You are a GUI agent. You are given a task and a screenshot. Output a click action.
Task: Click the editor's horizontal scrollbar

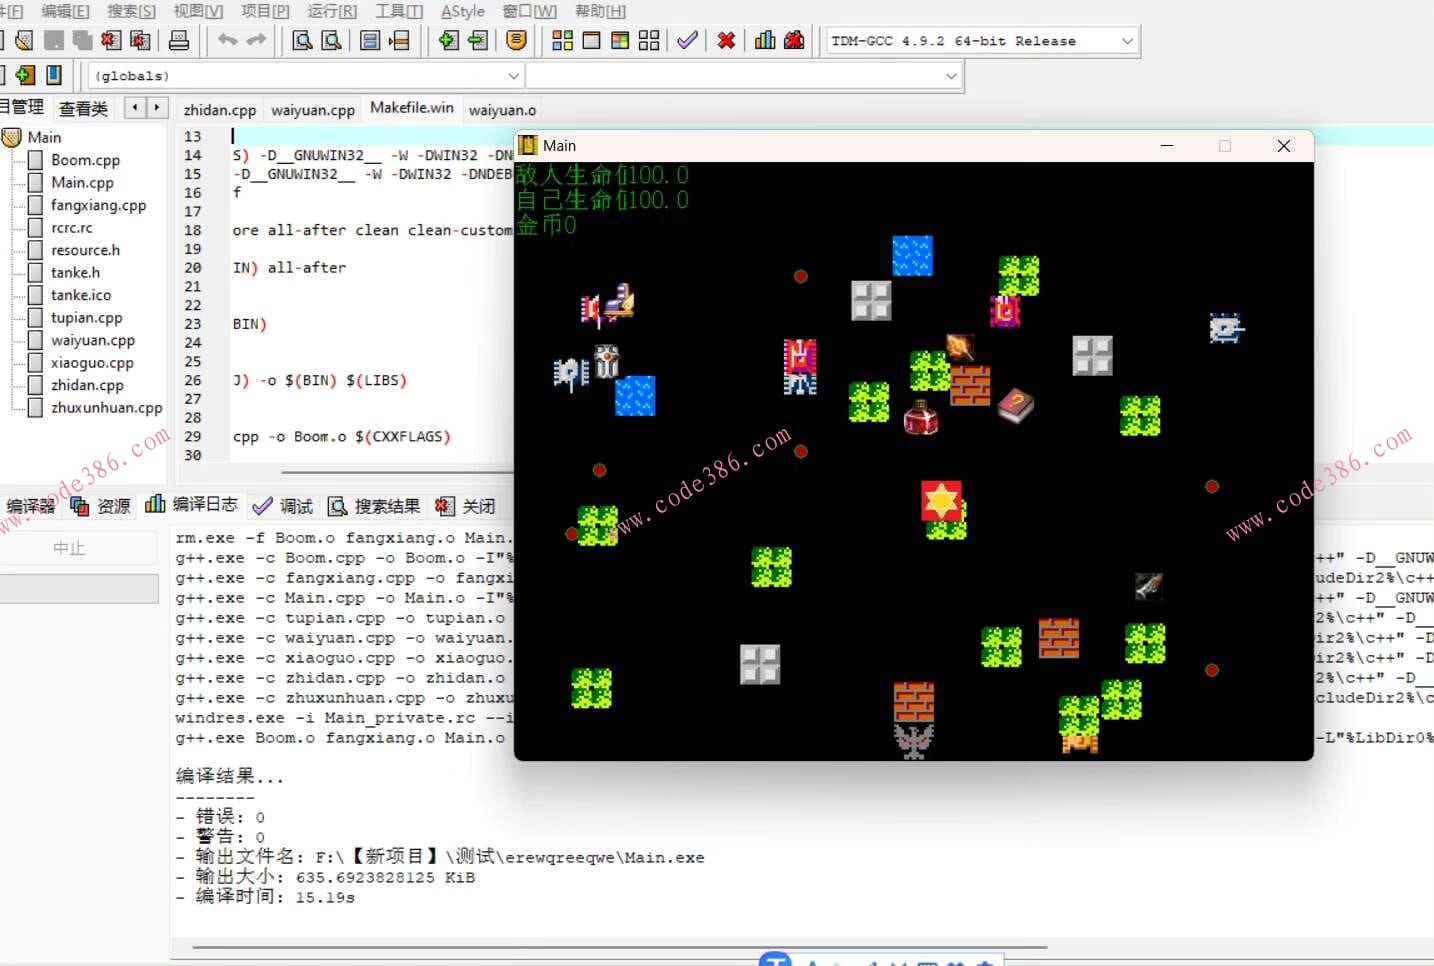397,472
